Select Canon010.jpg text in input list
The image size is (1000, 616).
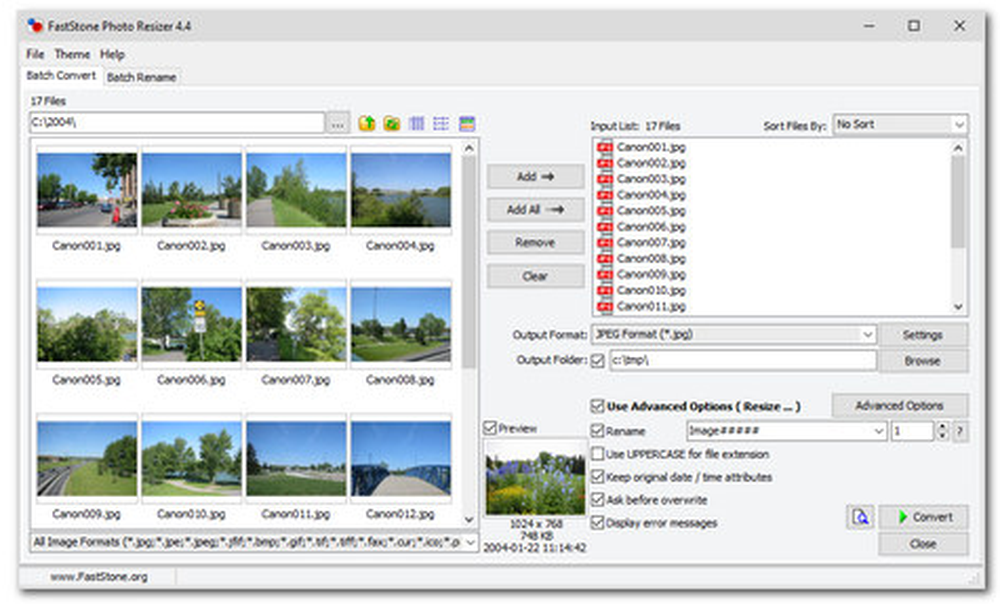coord(651,291)
